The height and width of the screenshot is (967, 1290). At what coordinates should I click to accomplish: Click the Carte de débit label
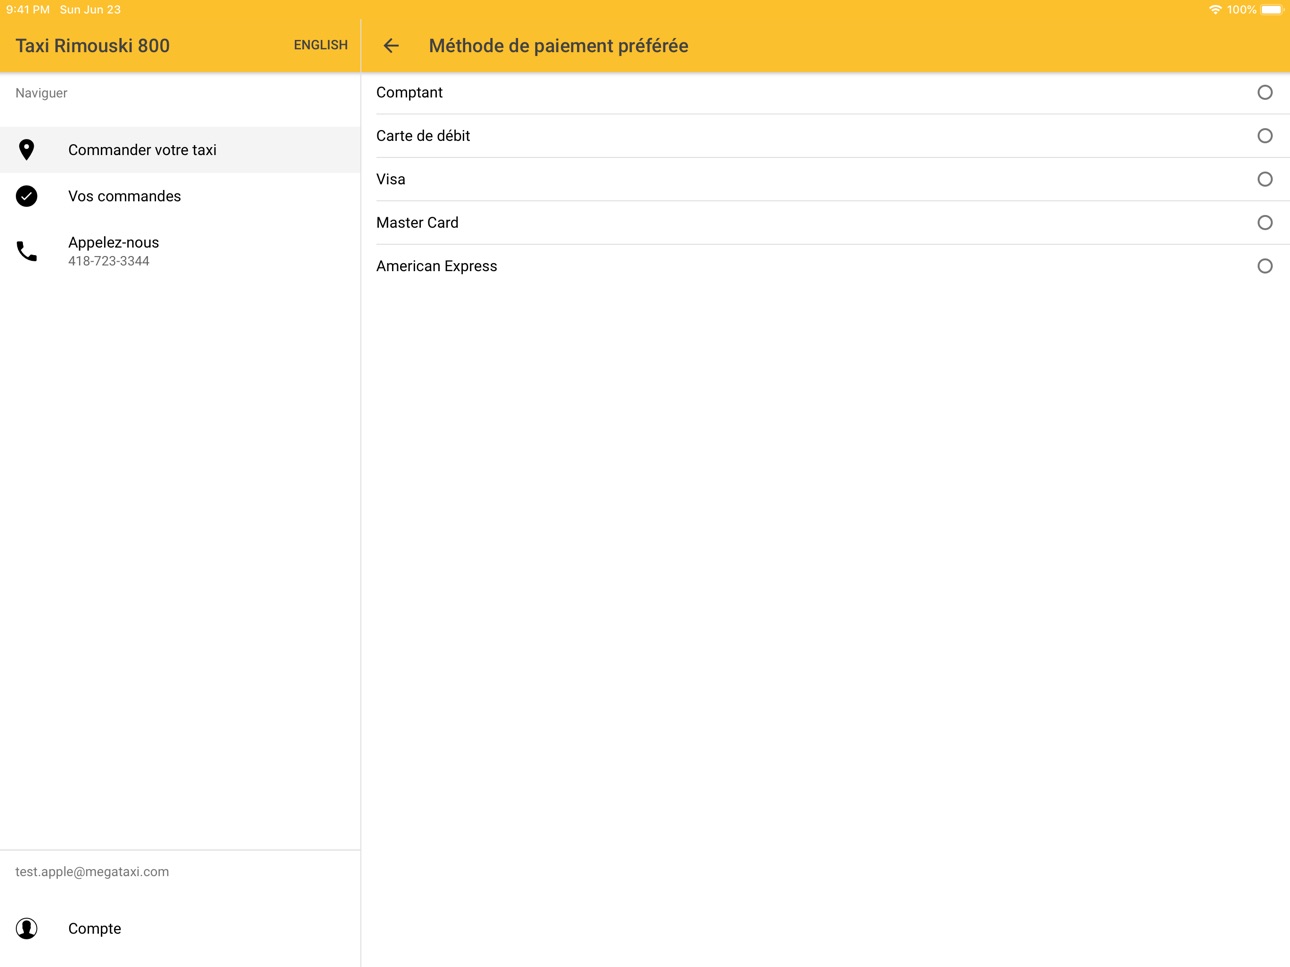pos(423,136)
